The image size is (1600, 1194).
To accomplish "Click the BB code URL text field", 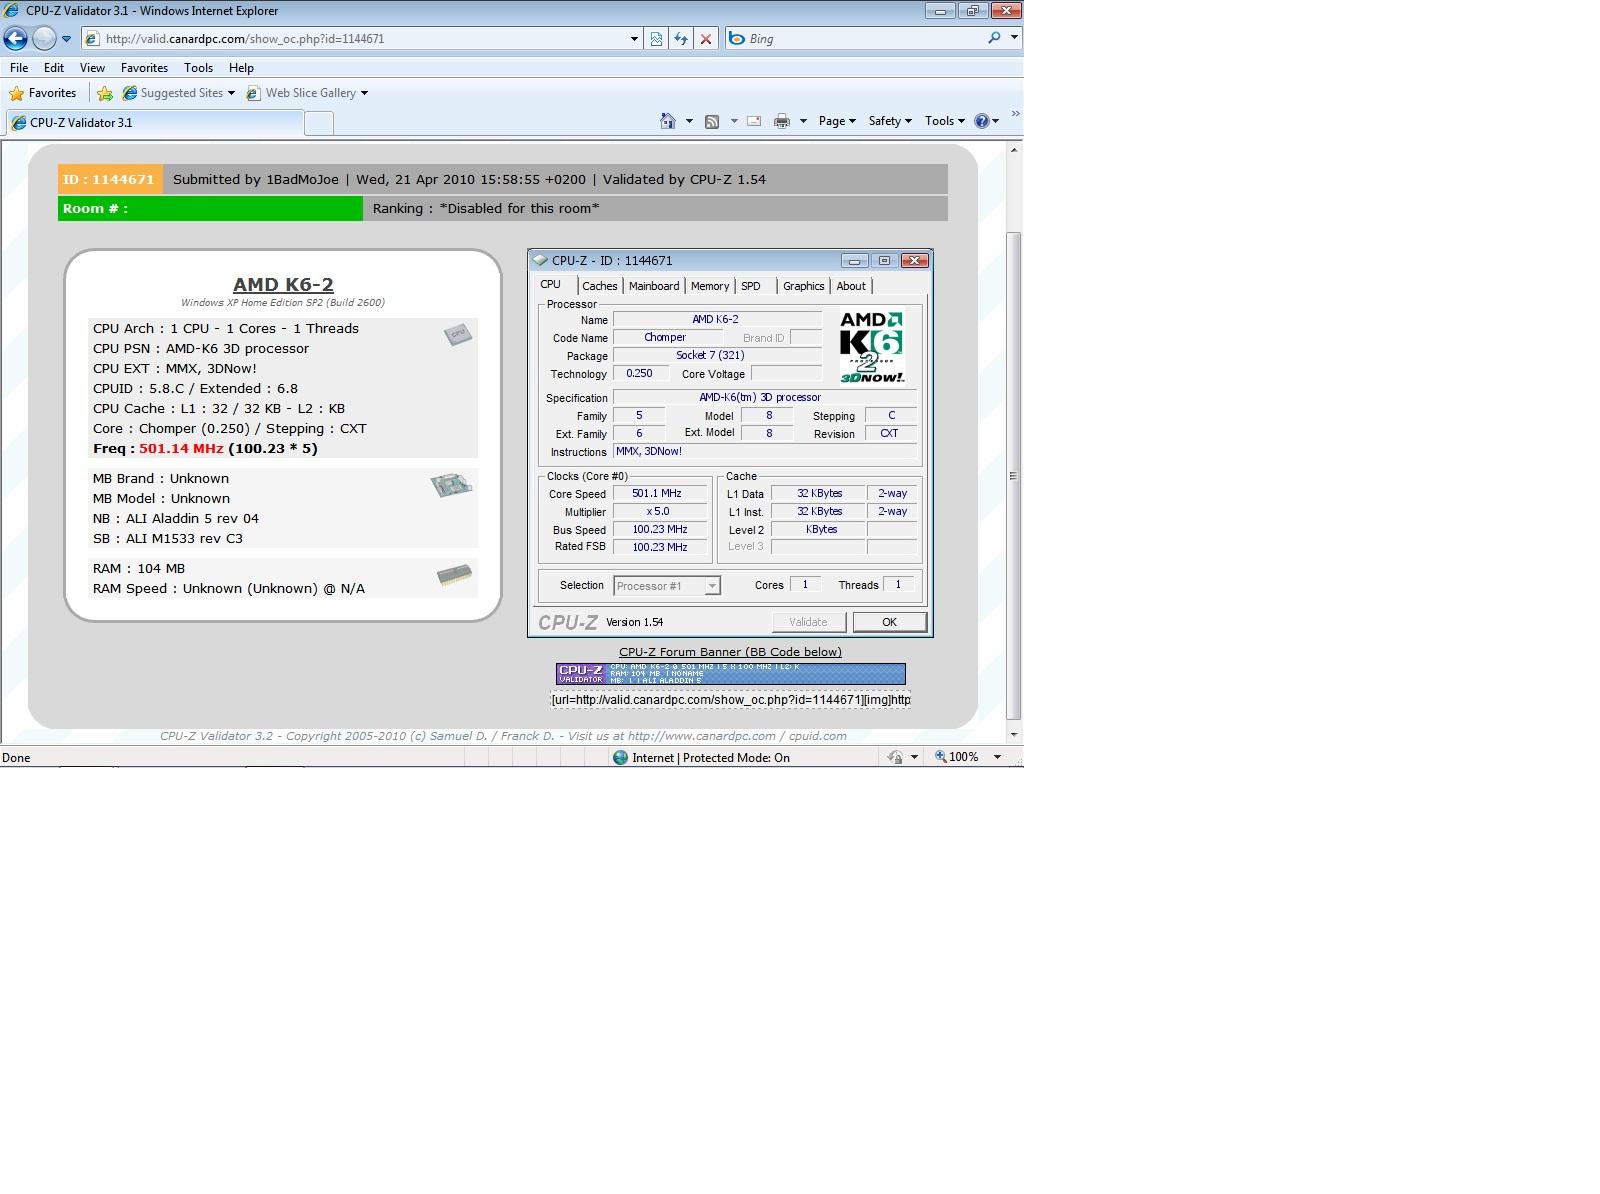I will [731, 700].
